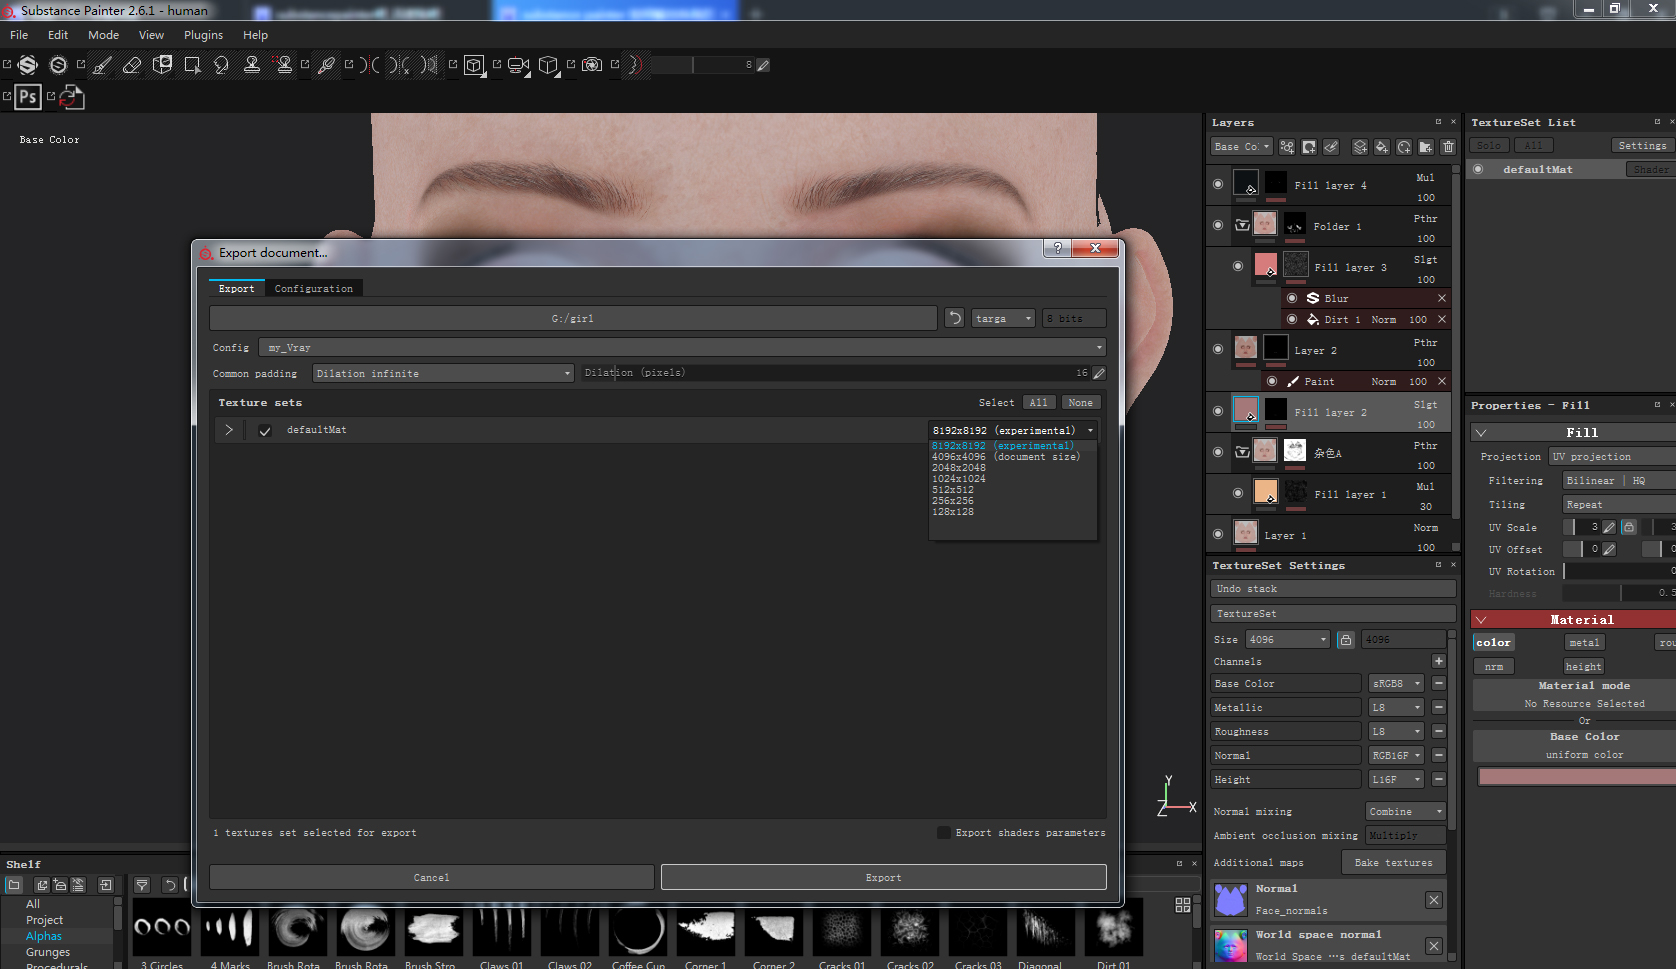
Task: Open the Dilation infinite padding dropdown
Action: pyautogui.click(x=443, y=373)
